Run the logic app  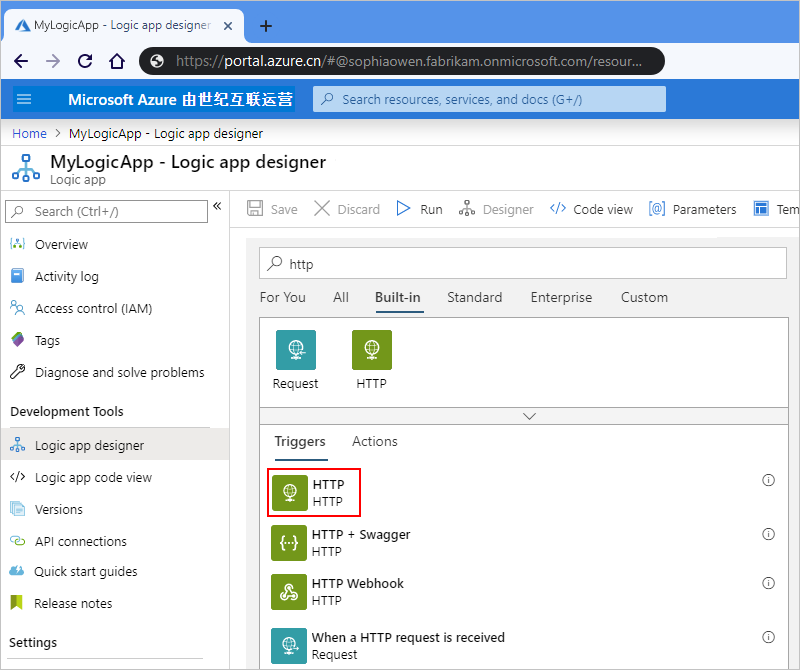(x=419, y=209)
